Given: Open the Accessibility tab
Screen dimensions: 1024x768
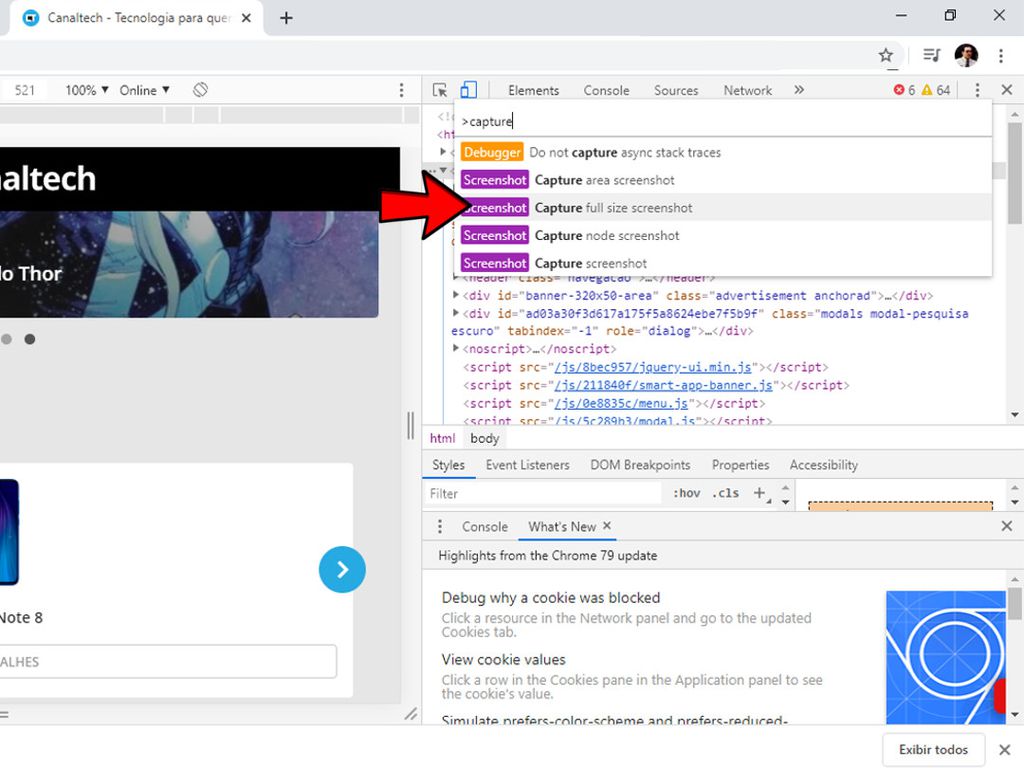Looking at the screenshot, I should (824, 465).
